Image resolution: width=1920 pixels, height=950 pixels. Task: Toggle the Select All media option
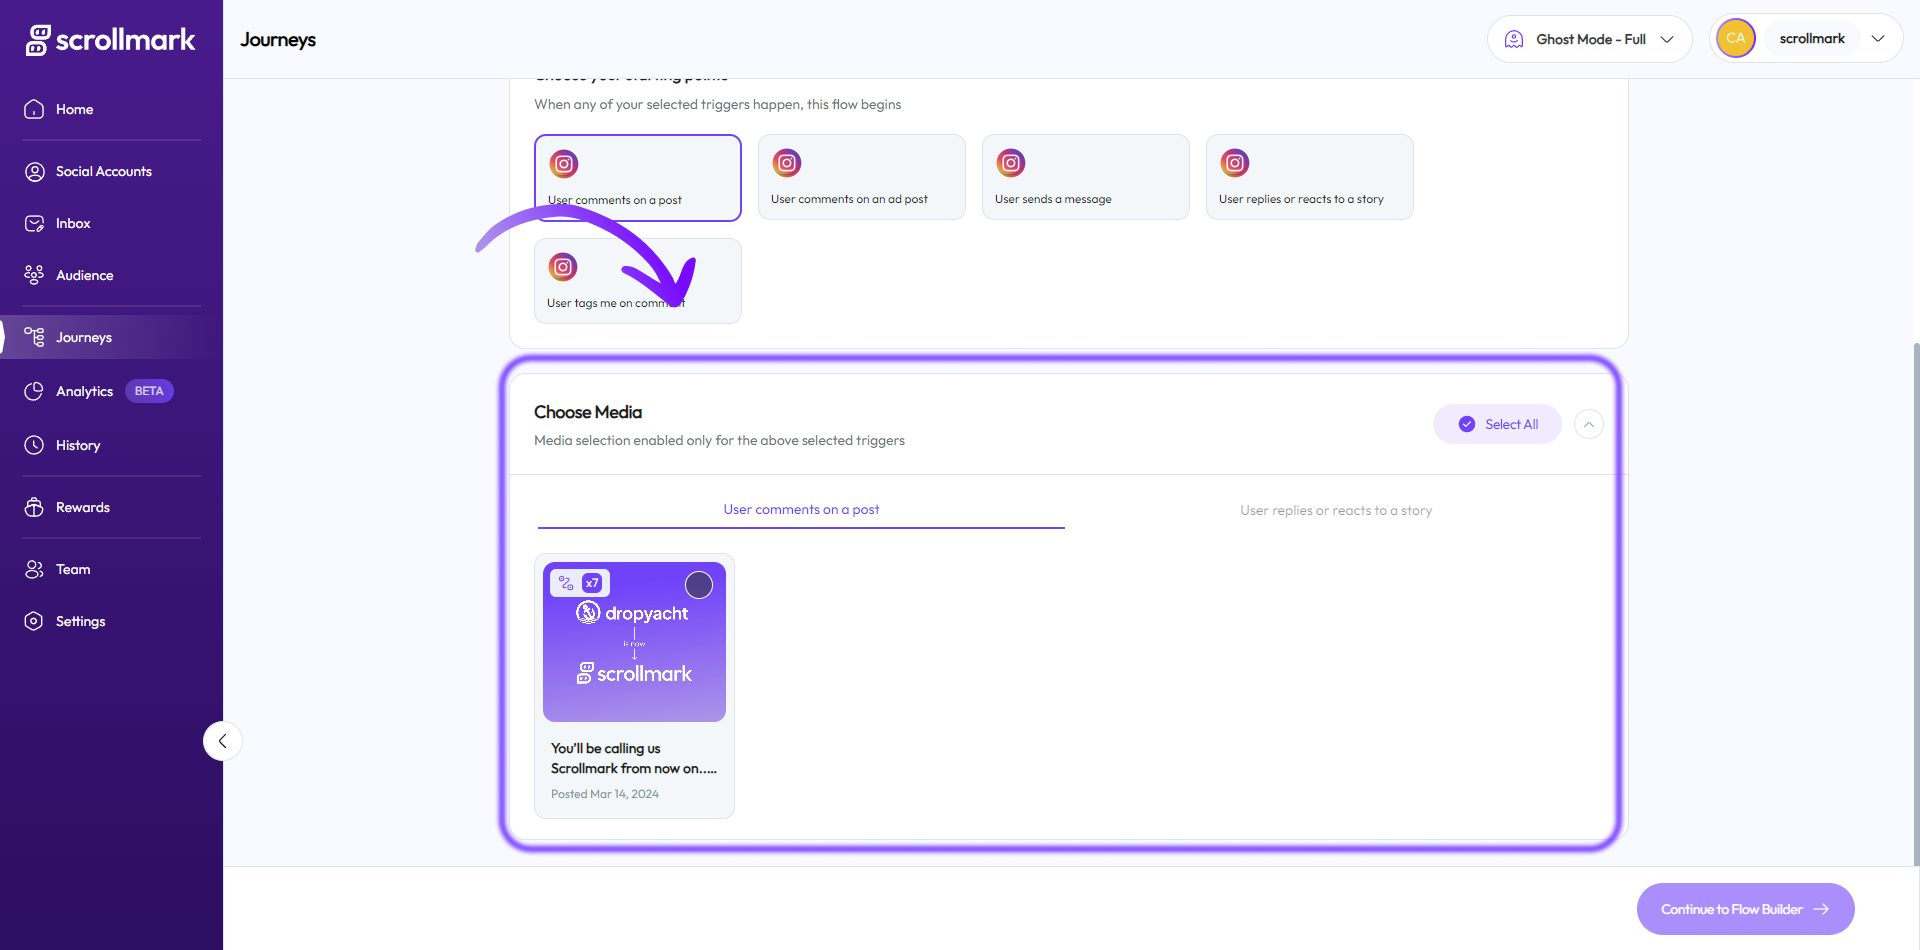[x=1497, y=424]
